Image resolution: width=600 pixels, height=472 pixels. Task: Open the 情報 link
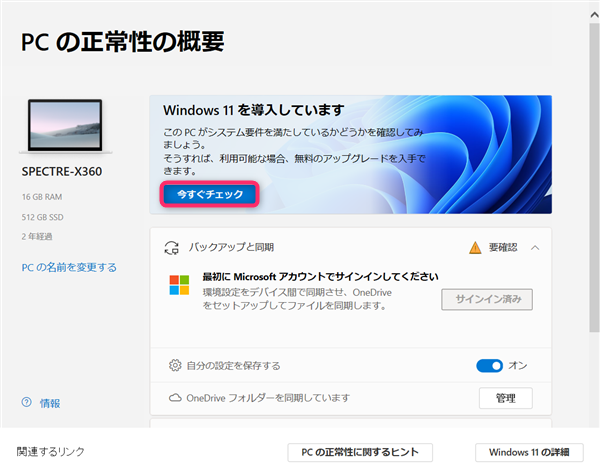click(x=50, y=403)
